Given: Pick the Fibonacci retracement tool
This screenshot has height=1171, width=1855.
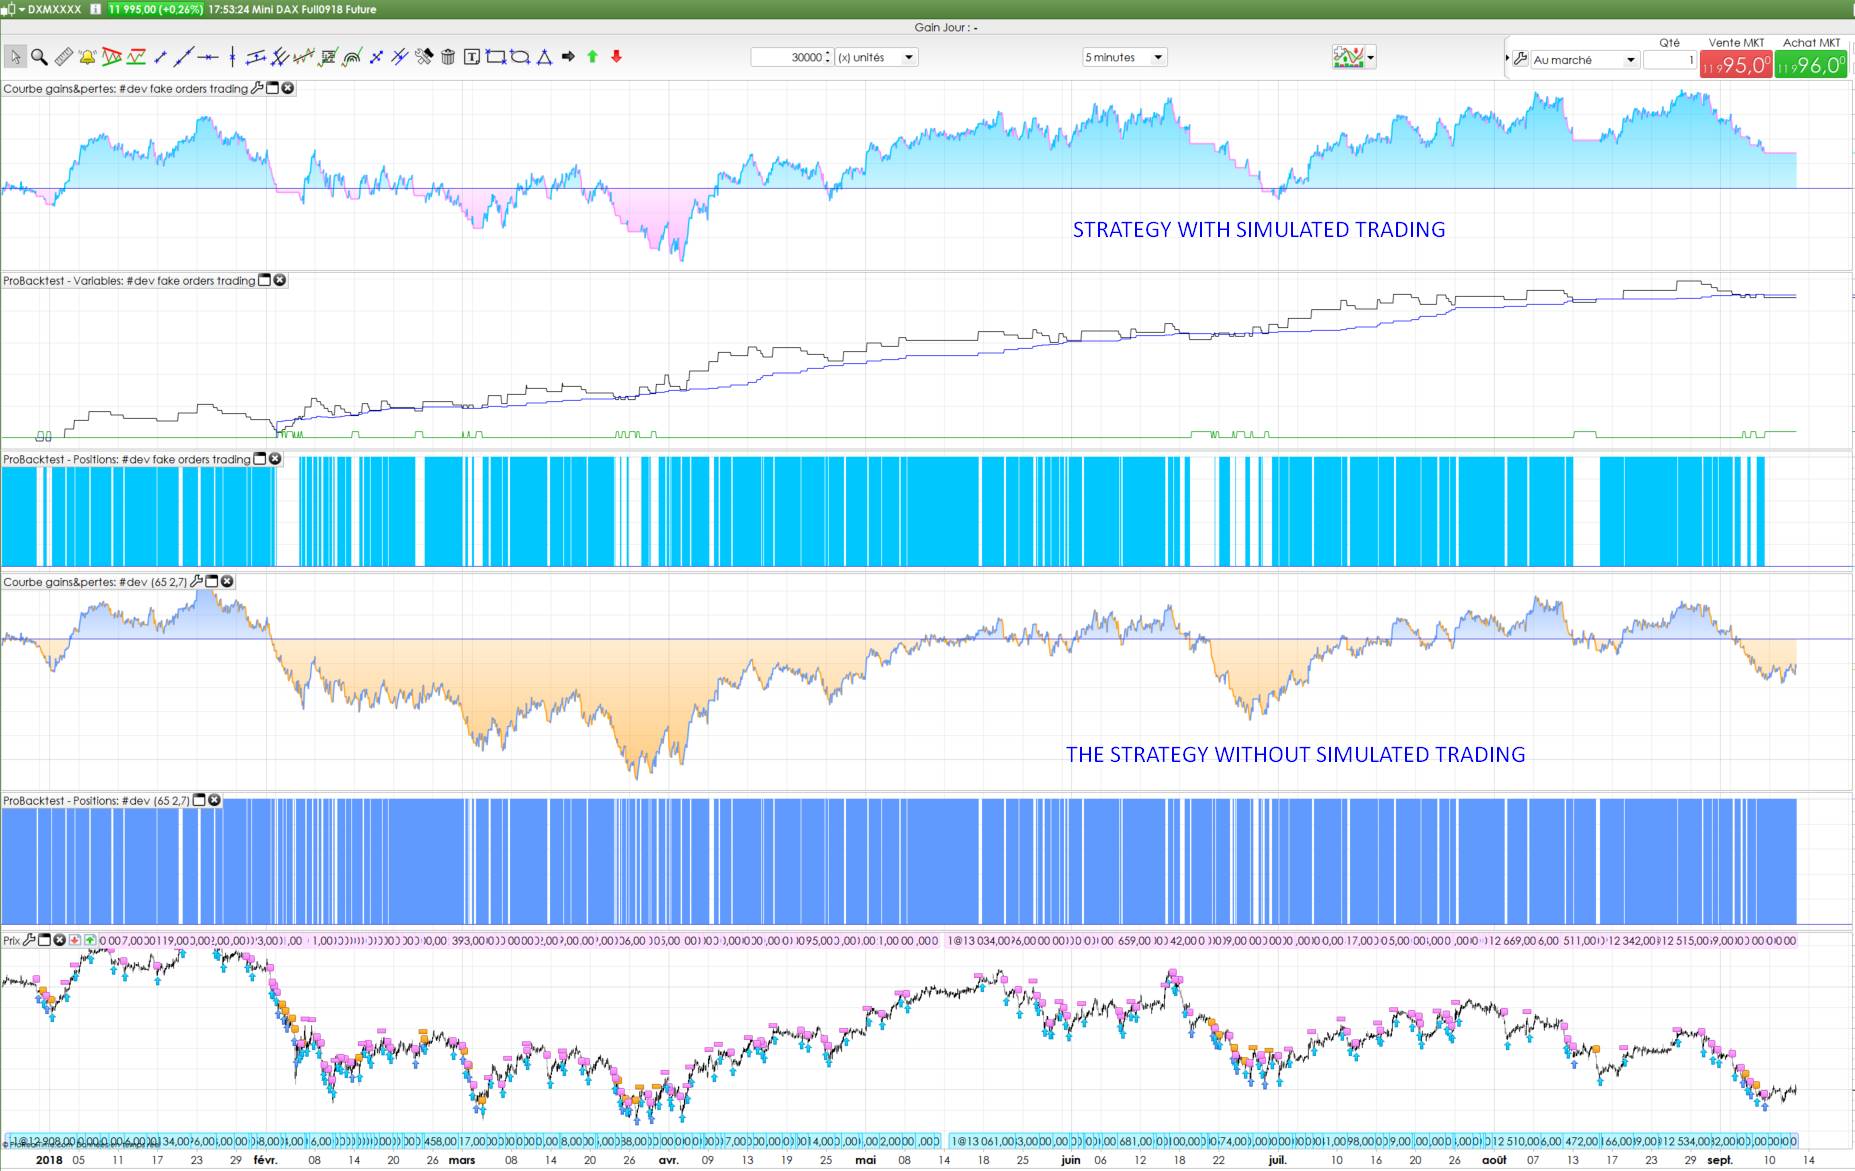Looking at the screenshot, I should point(328,57).
